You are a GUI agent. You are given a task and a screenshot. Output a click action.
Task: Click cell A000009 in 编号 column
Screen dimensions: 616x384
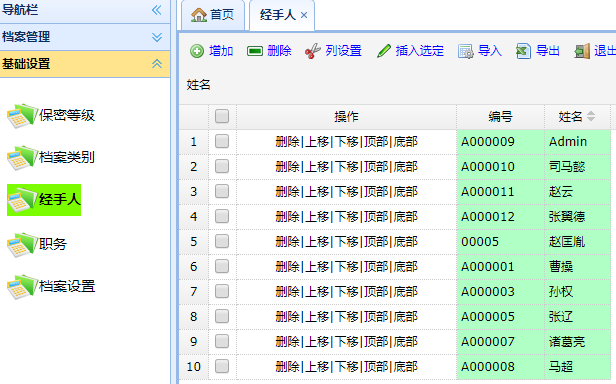(500, 141)
